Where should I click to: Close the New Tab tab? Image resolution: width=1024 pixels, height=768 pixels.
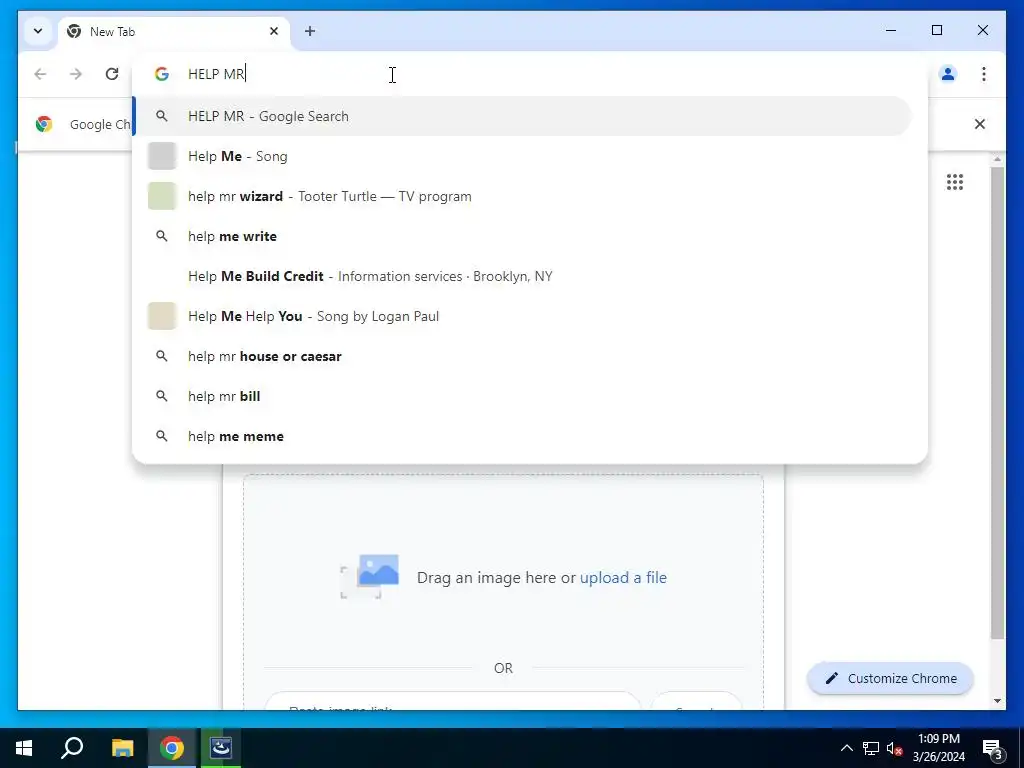tap(274, 31)
